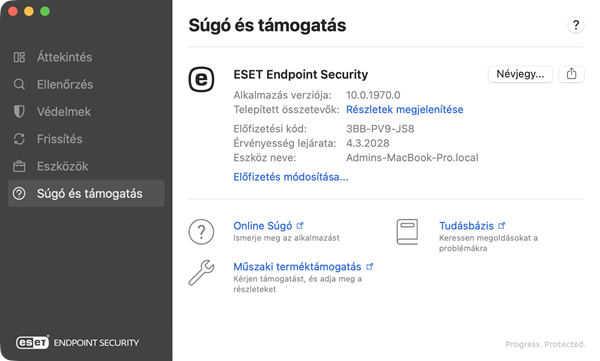This screenshot has height=361, width=600.
Task: Click the ESET 'e' product logo
Action: coord(201,80)
